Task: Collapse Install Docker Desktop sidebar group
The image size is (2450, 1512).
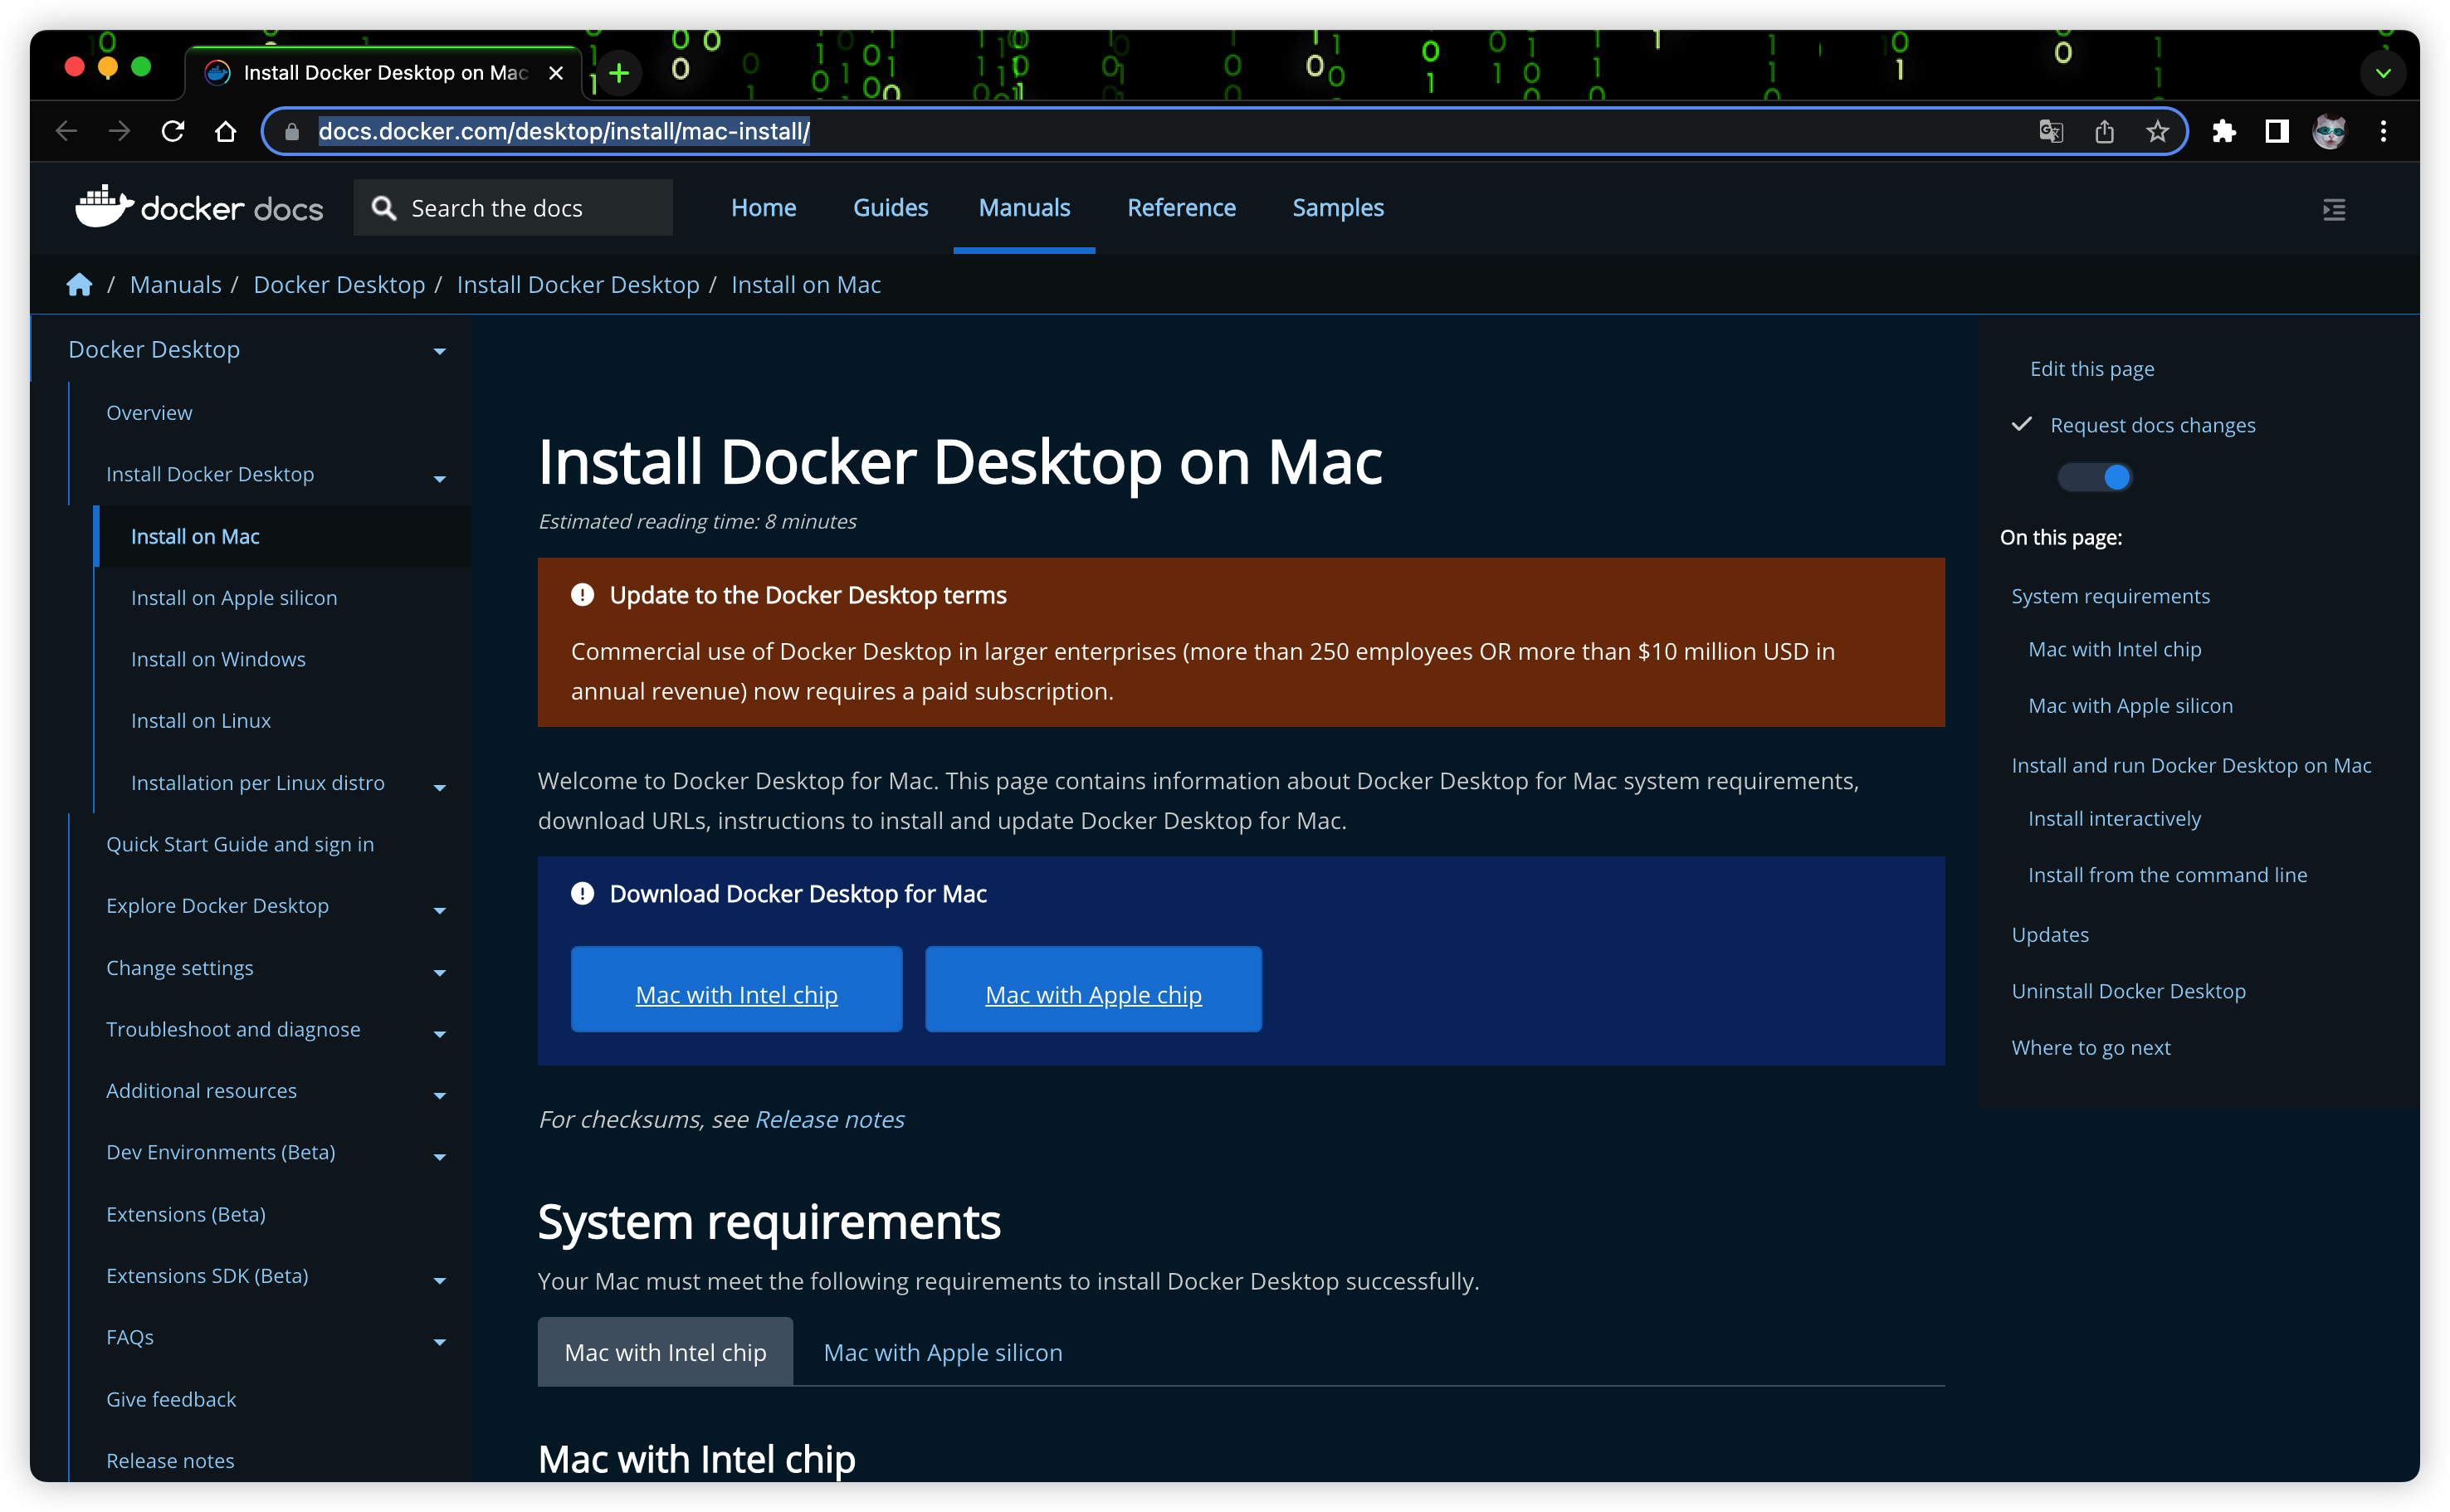Action: 439,479
